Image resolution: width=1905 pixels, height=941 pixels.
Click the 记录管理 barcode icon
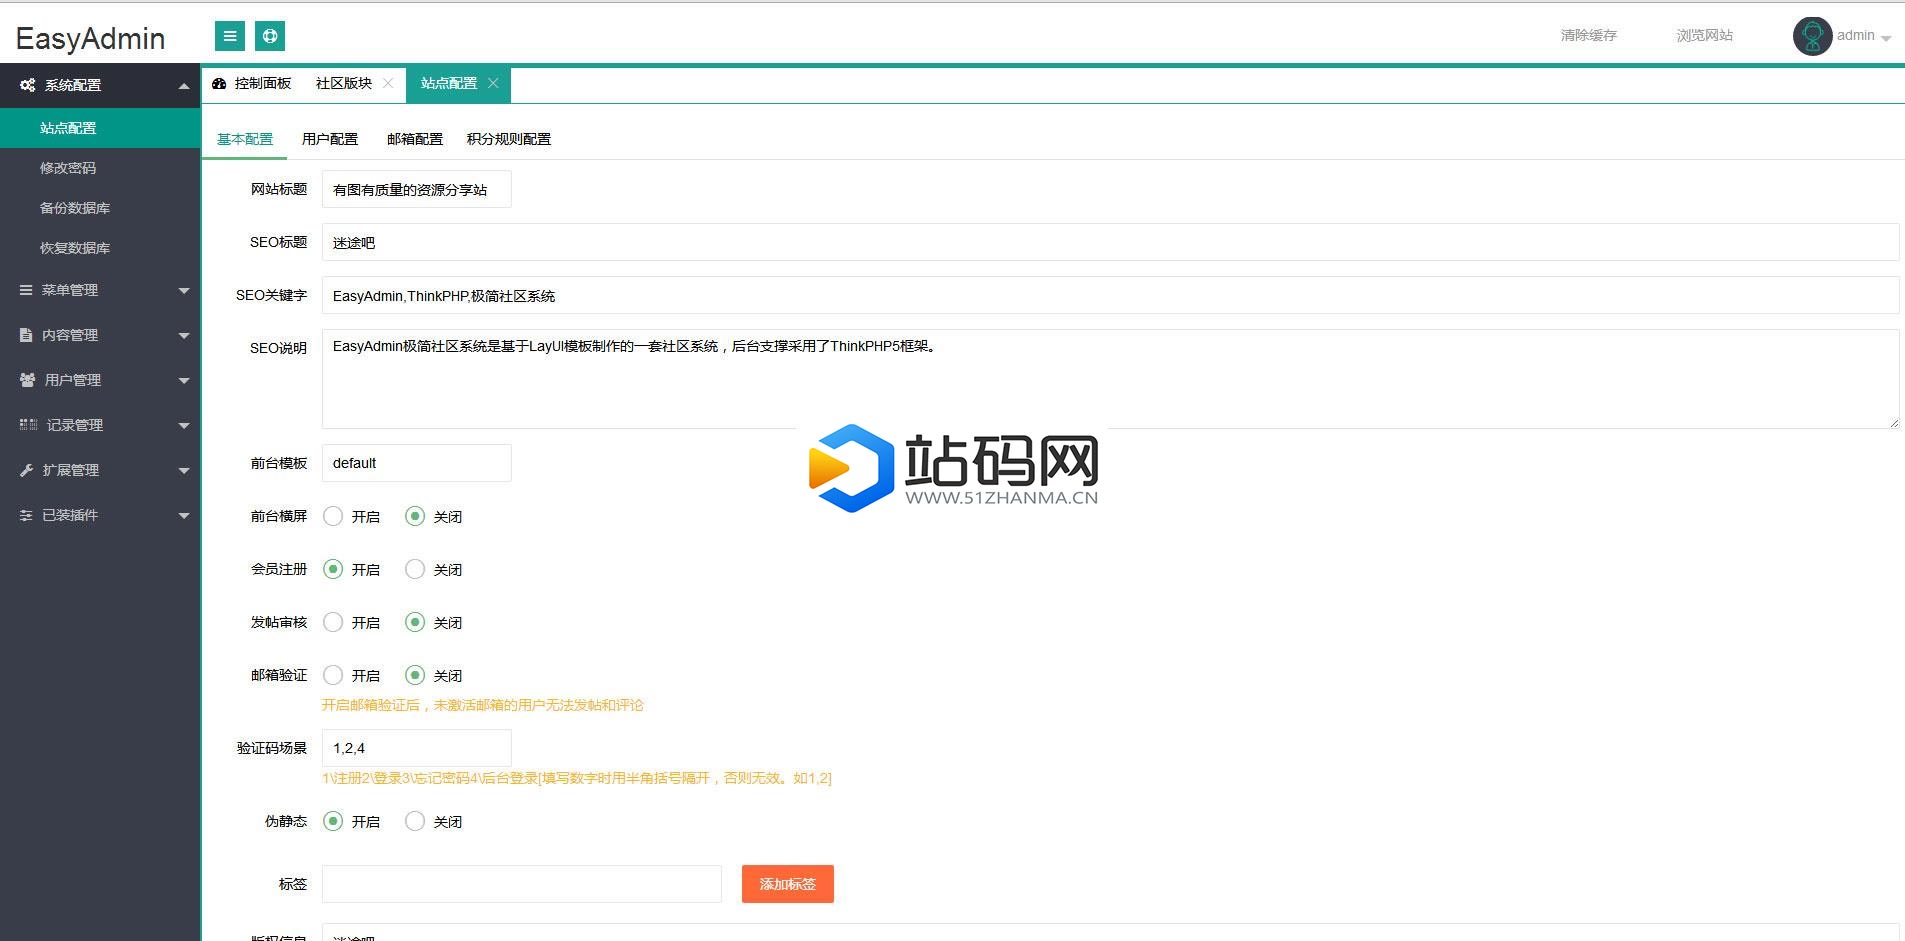tap(28, 425)
